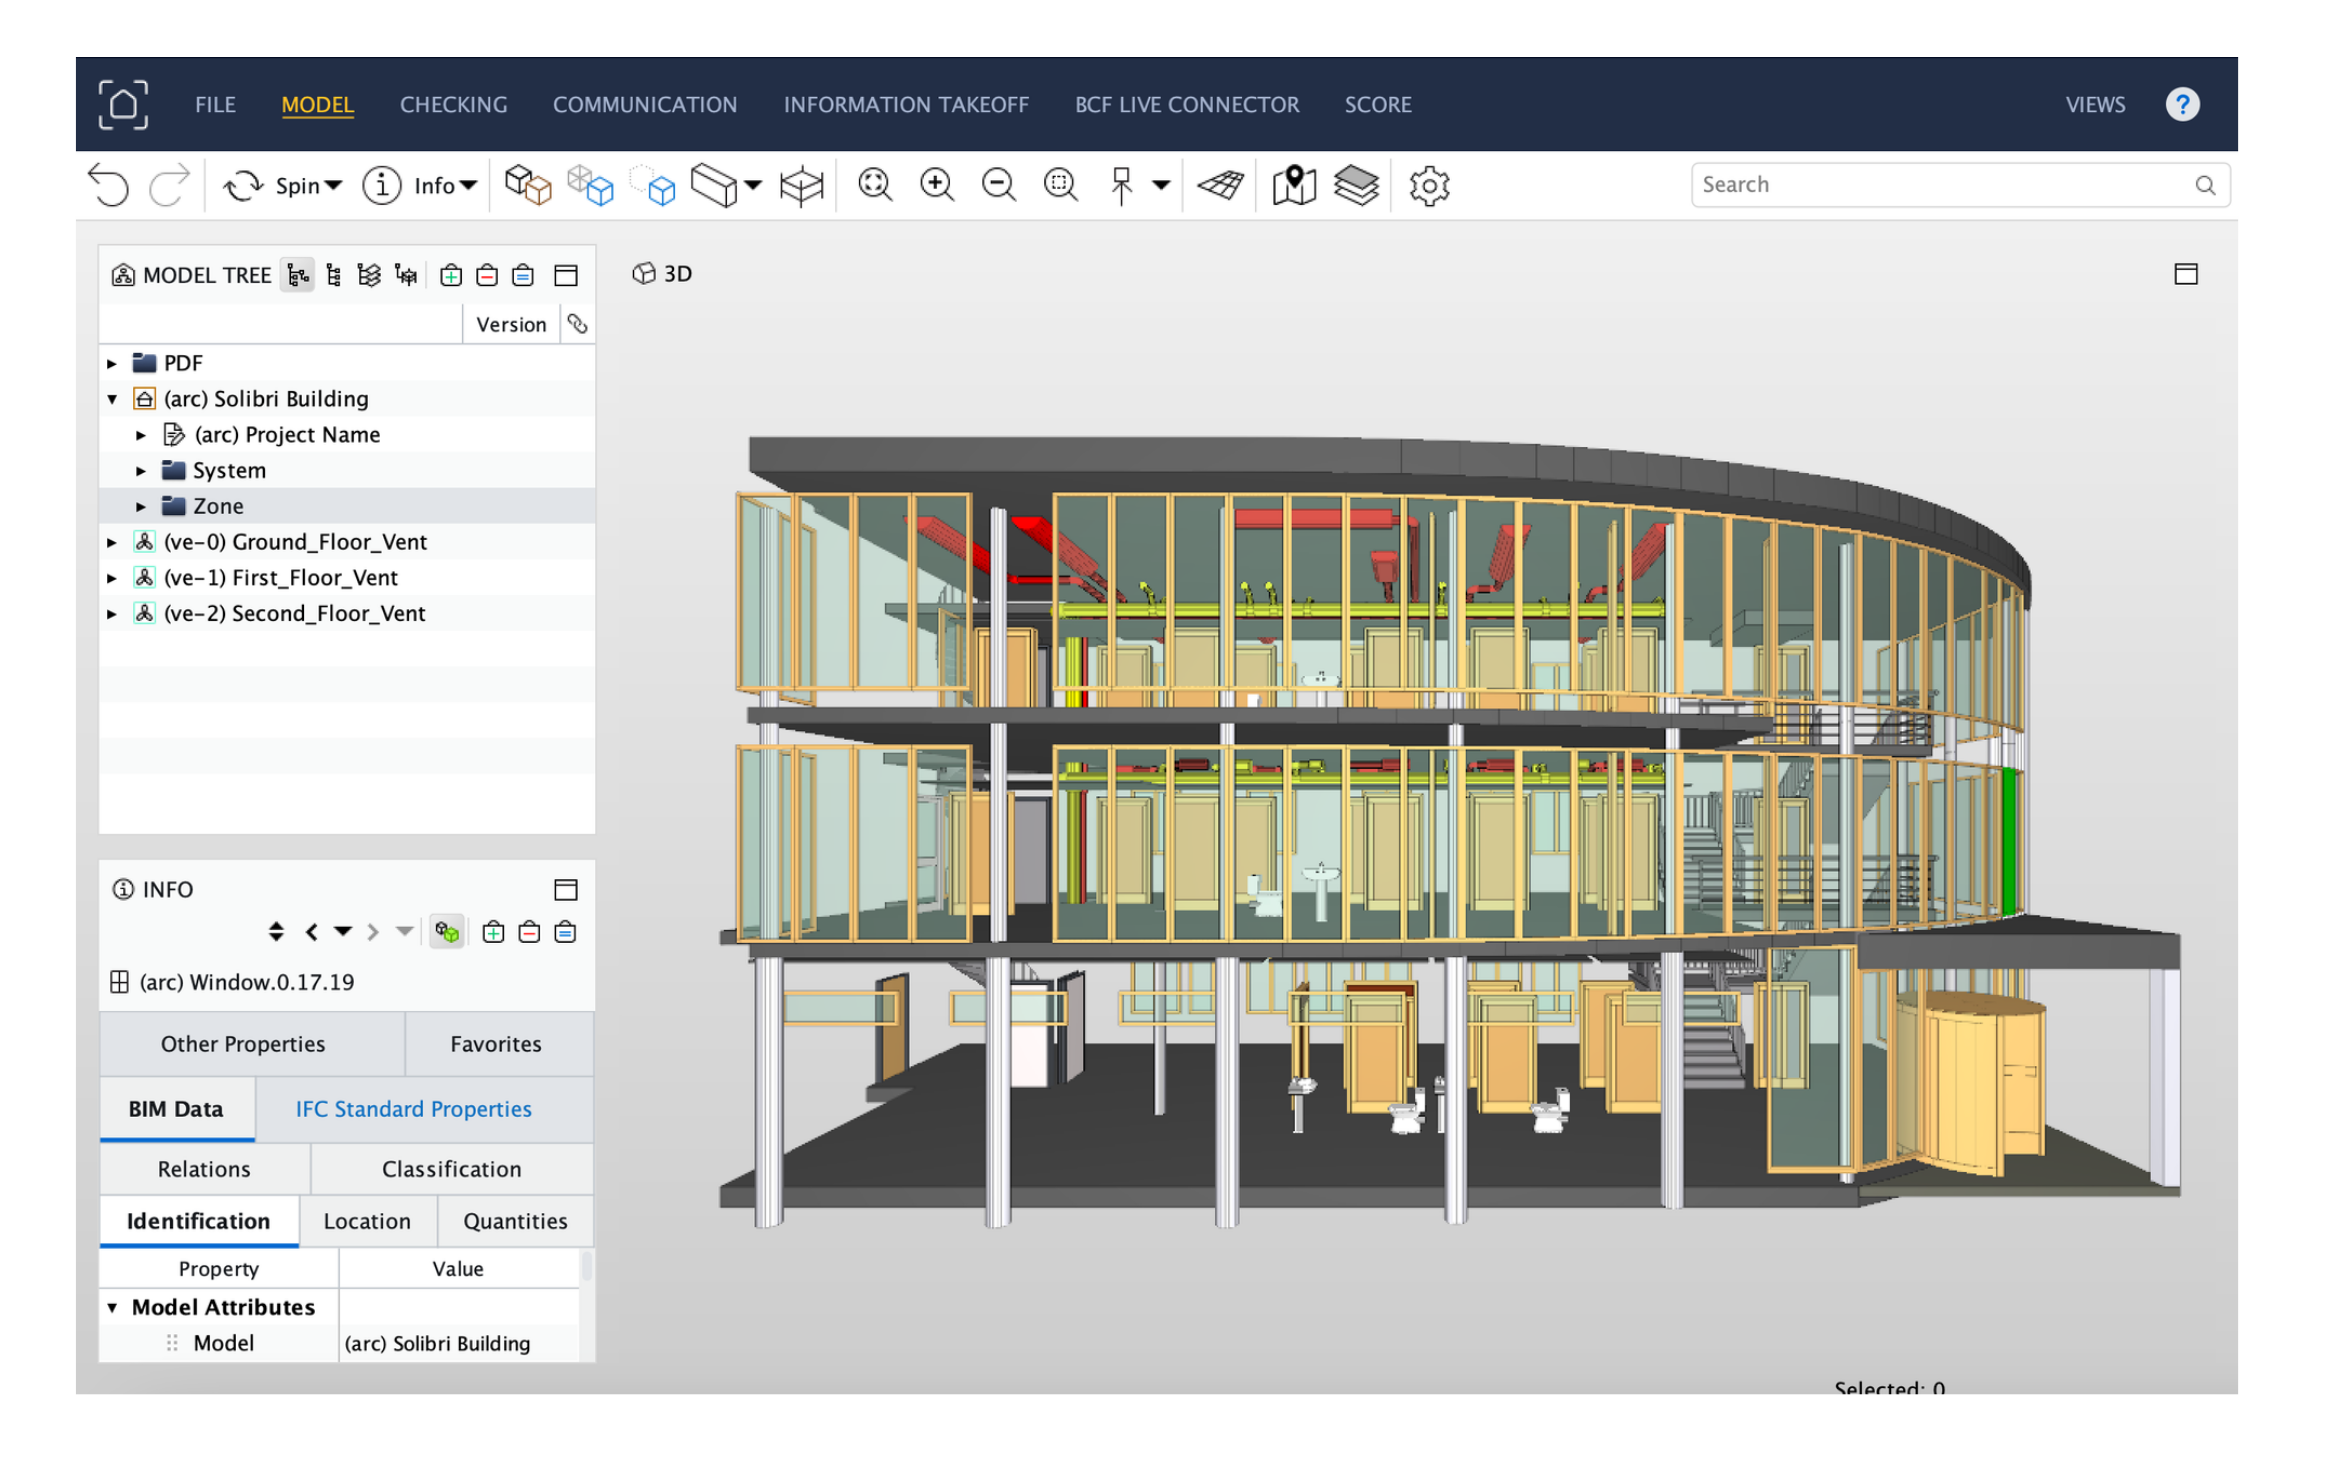Collapse the Model Attributes group

click(x=112, y=1307)
